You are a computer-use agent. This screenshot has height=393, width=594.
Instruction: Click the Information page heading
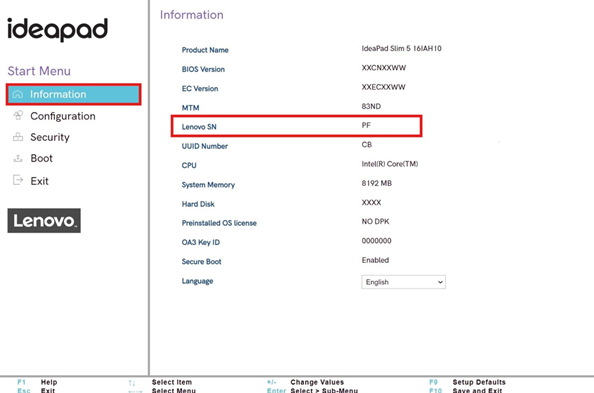[x=192, y=15]
